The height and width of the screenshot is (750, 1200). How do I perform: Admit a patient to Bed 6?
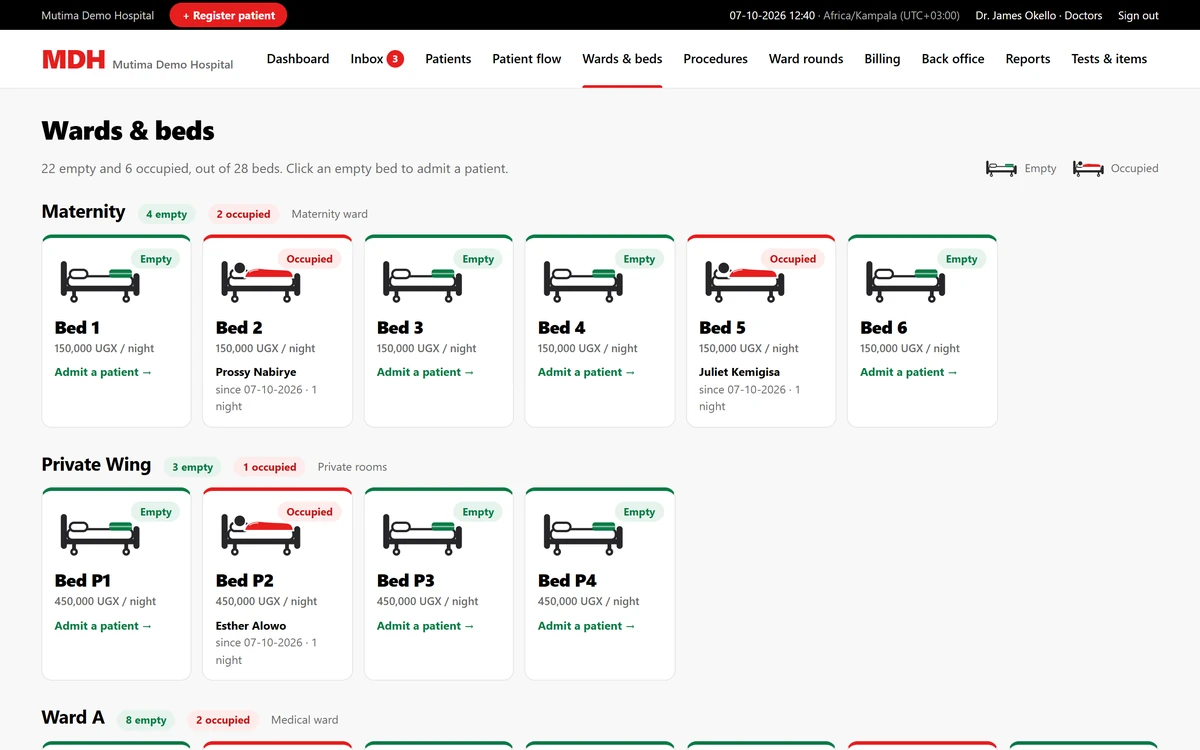pos(909,372)
